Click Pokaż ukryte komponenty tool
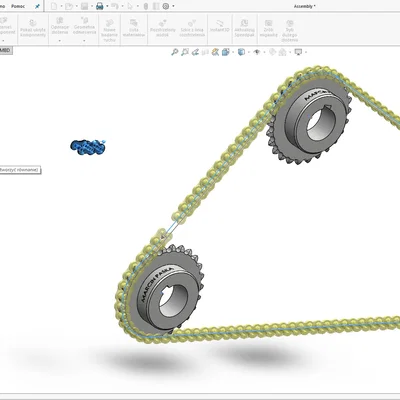Screen dimensions: 400x400 click(33, 28)
